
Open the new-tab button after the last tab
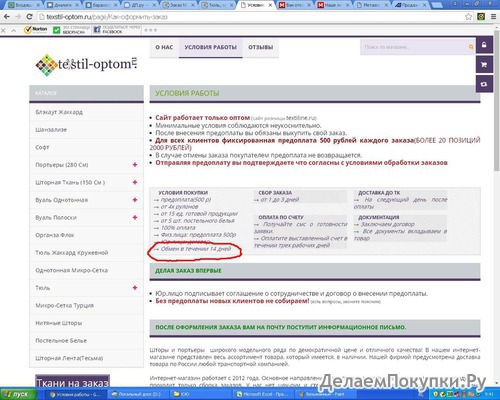(x=437, y=6)
